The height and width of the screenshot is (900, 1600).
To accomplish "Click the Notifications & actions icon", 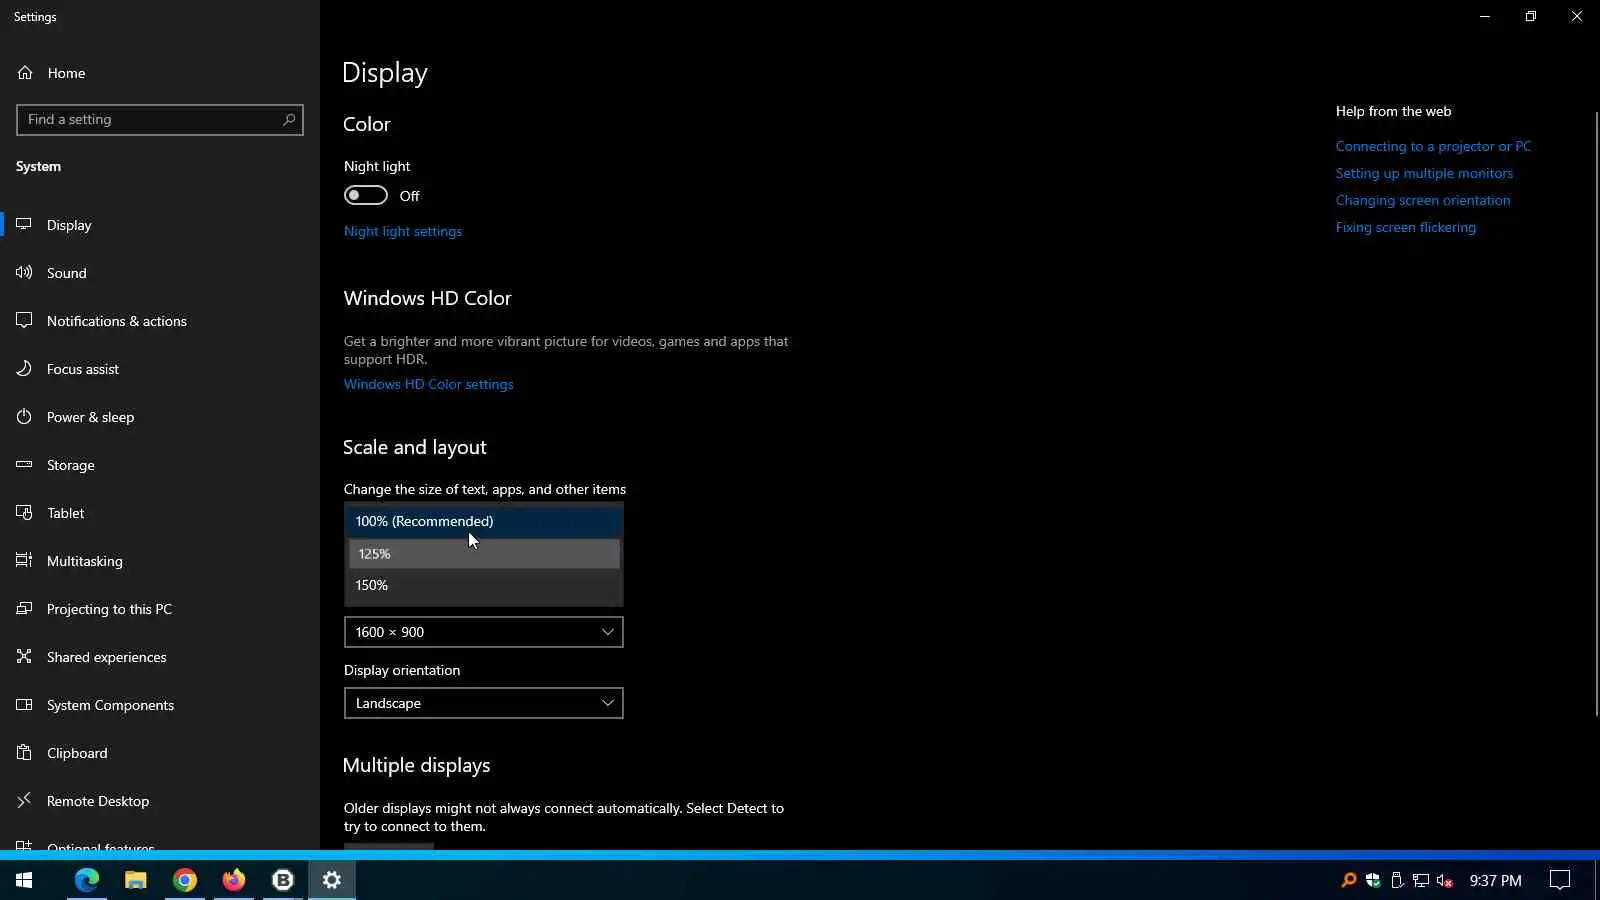I will [24, 321].
